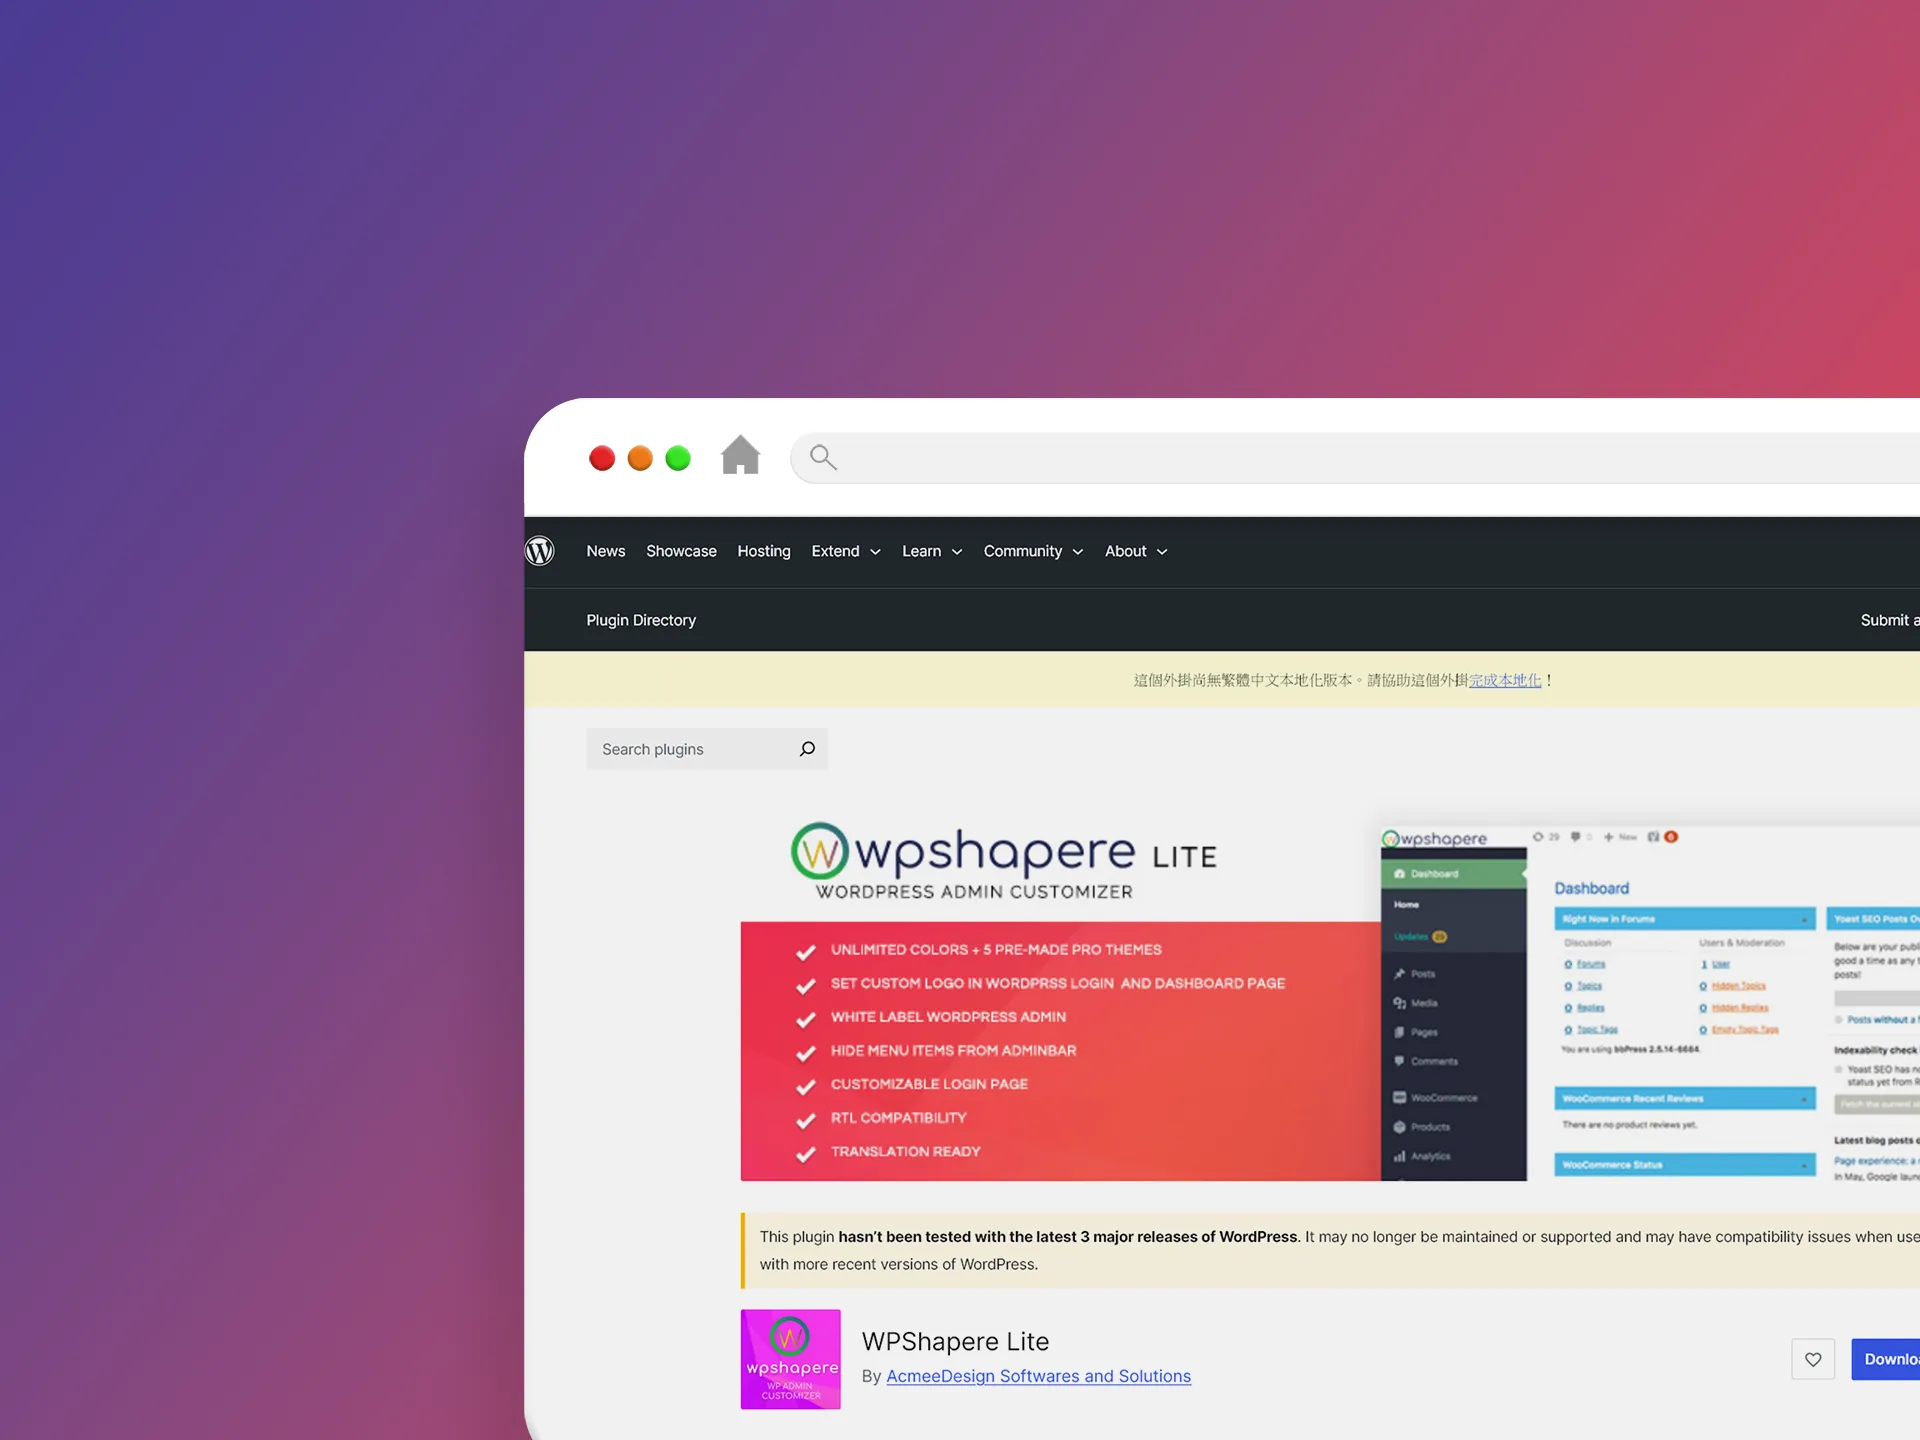Open AcmeeDesign Softwares and Solutions author link
This screenshot has height=1440, width=1920.
1038,1376
